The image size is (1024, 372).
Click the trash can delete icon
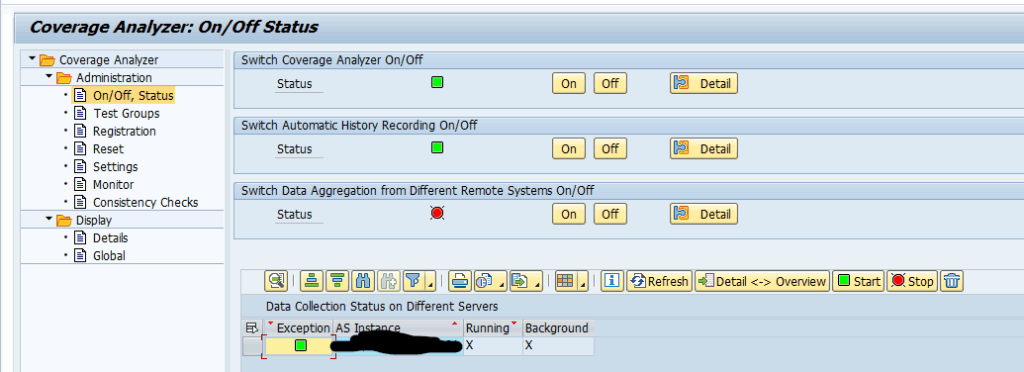click(952, 281)
